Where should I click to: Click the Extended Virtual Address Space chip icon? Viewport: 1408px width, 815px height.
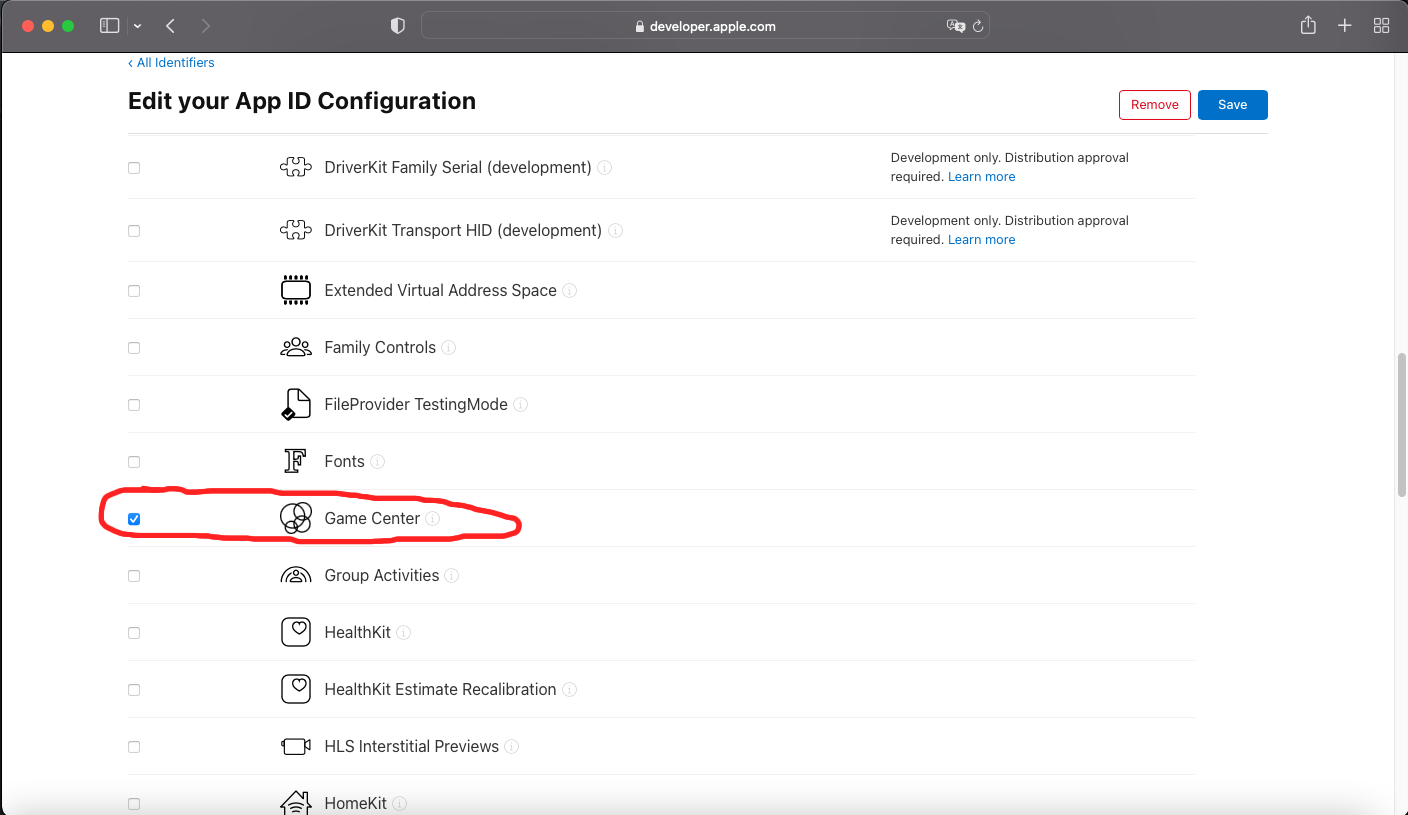[x=296, y=289]
